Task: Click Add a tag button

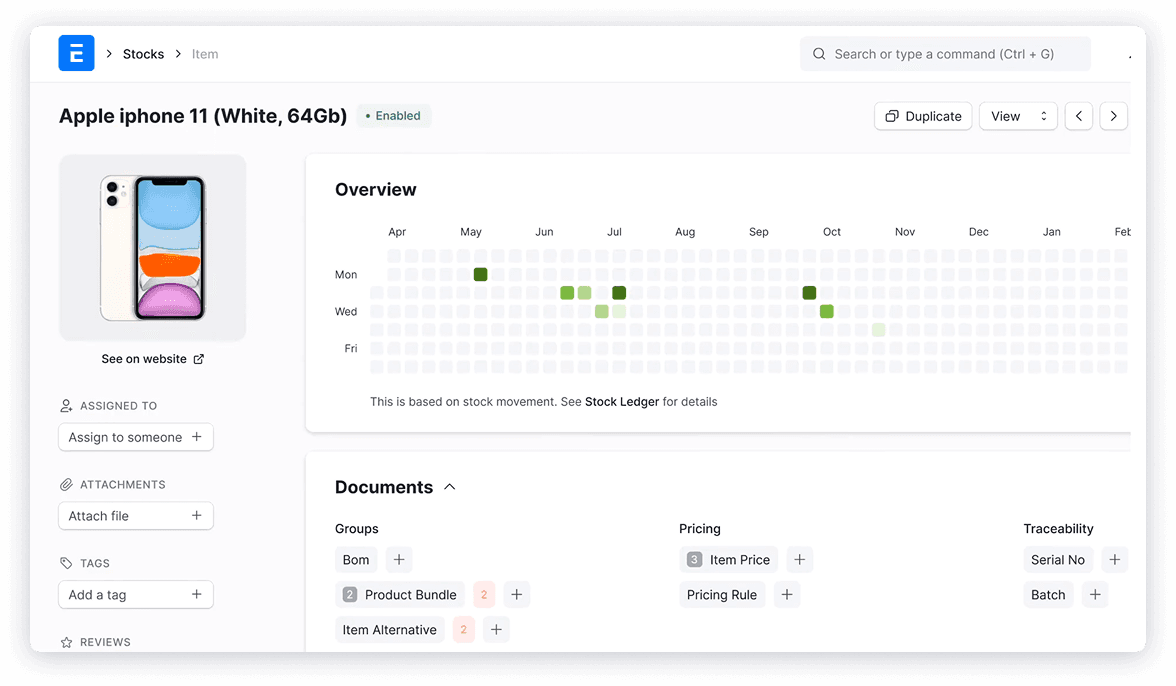Action: pos(136,595)
